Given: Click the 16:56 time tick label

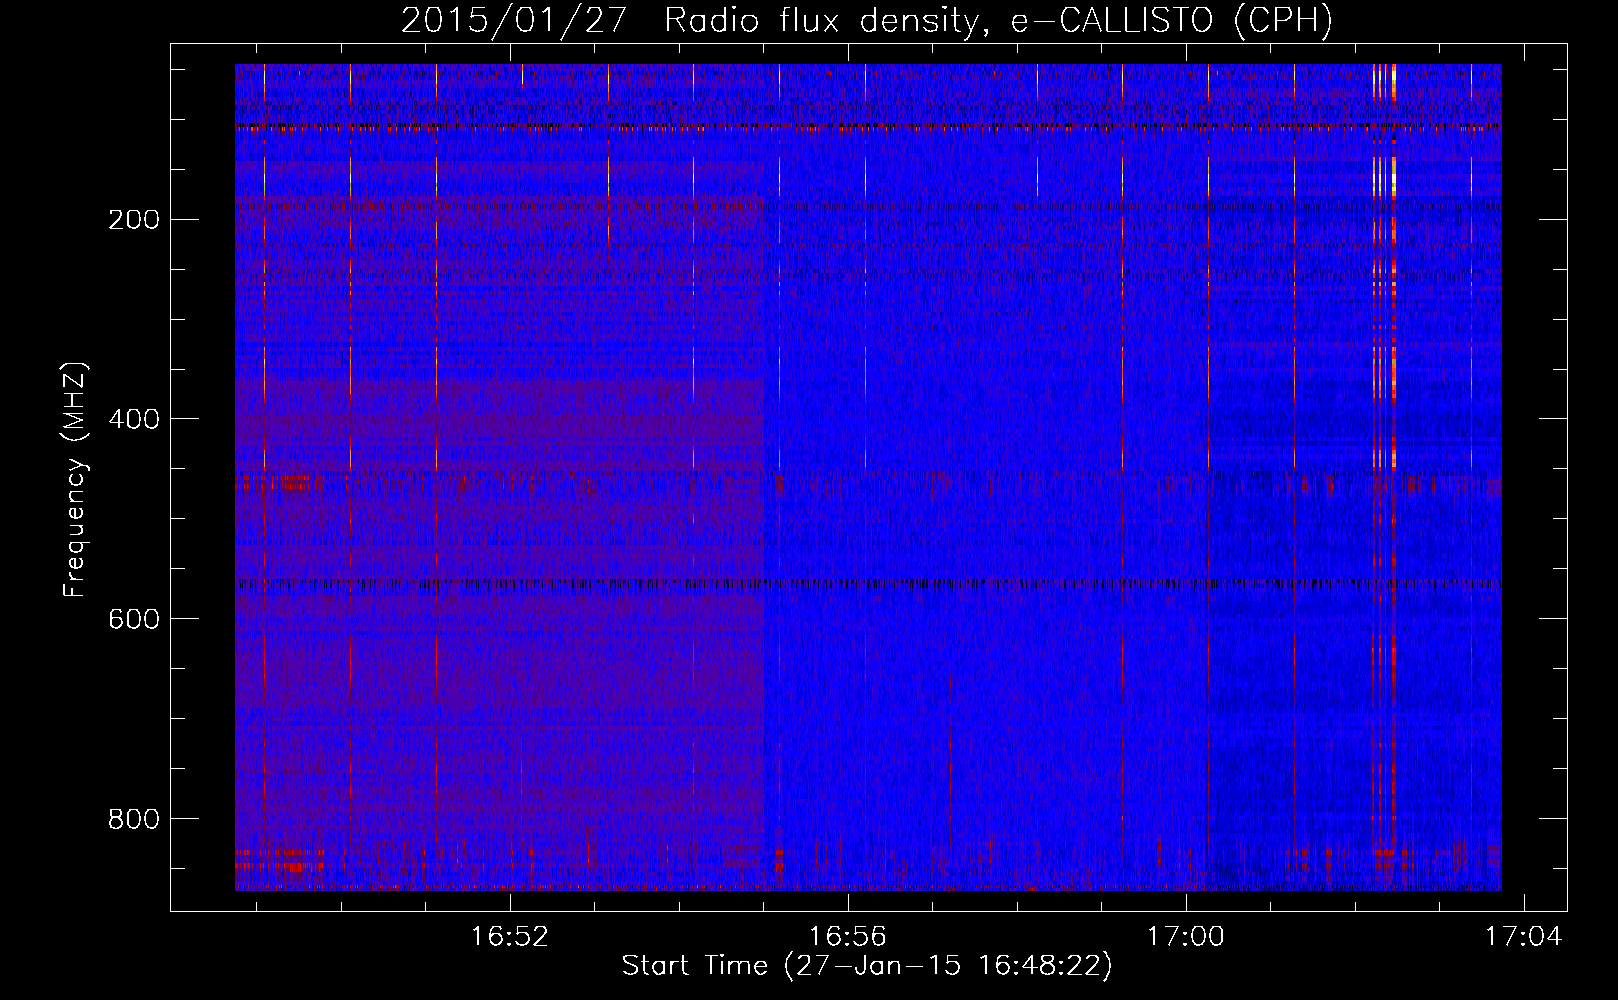Looking at the screenshot, I should click(x=848, y=937).
